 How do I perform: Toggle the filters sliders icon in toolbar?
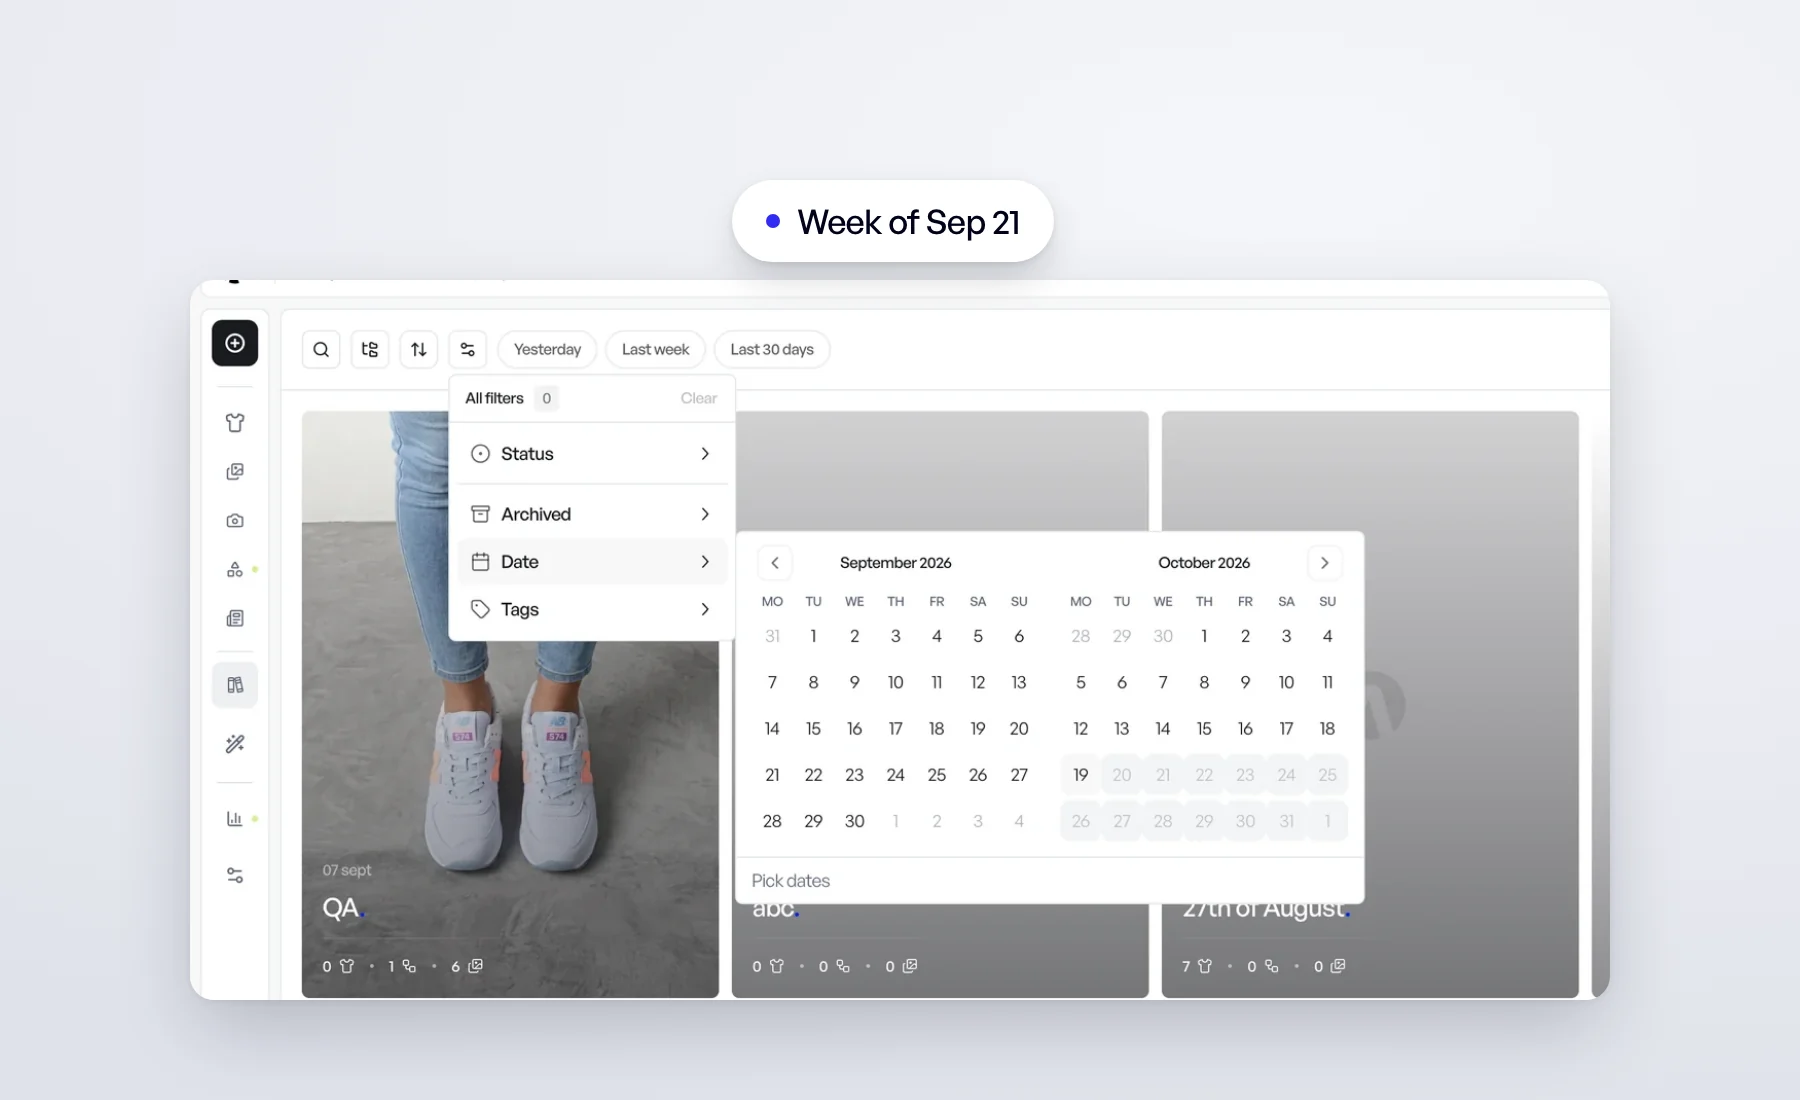(468, 349)
